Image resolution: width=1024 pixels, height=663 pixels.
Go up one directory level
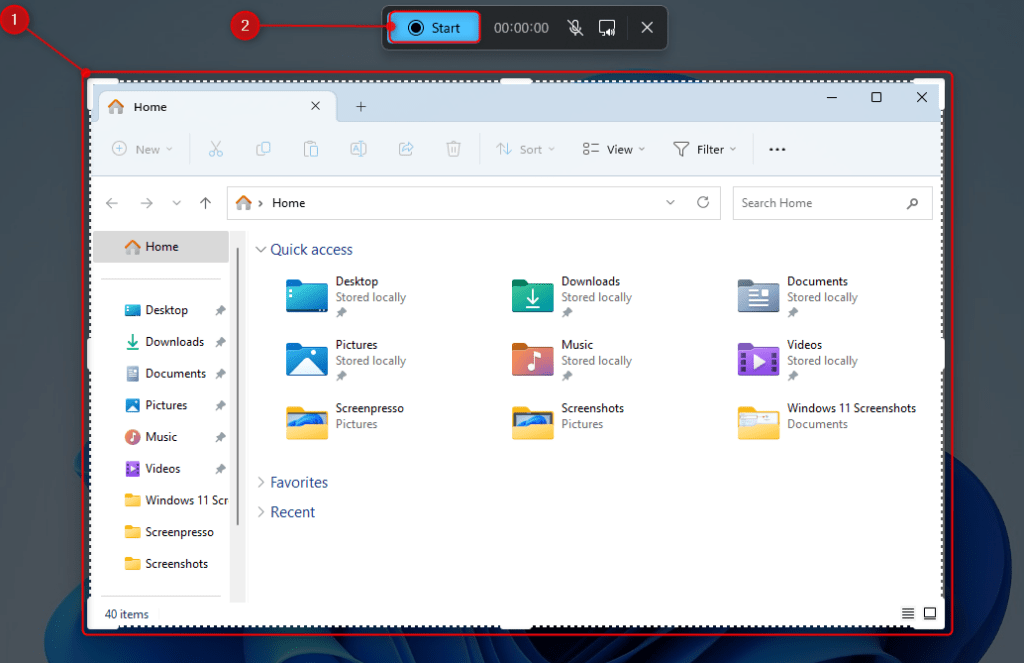coord(205,203)
